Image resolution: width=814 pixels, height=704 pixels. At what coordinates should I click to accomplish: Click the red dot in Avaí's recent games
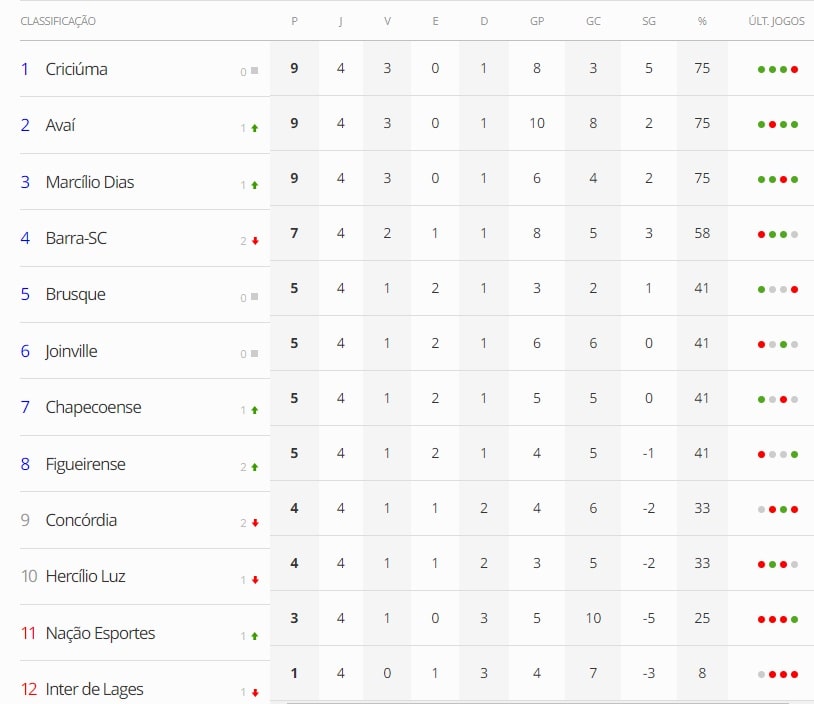pos(772,124)
